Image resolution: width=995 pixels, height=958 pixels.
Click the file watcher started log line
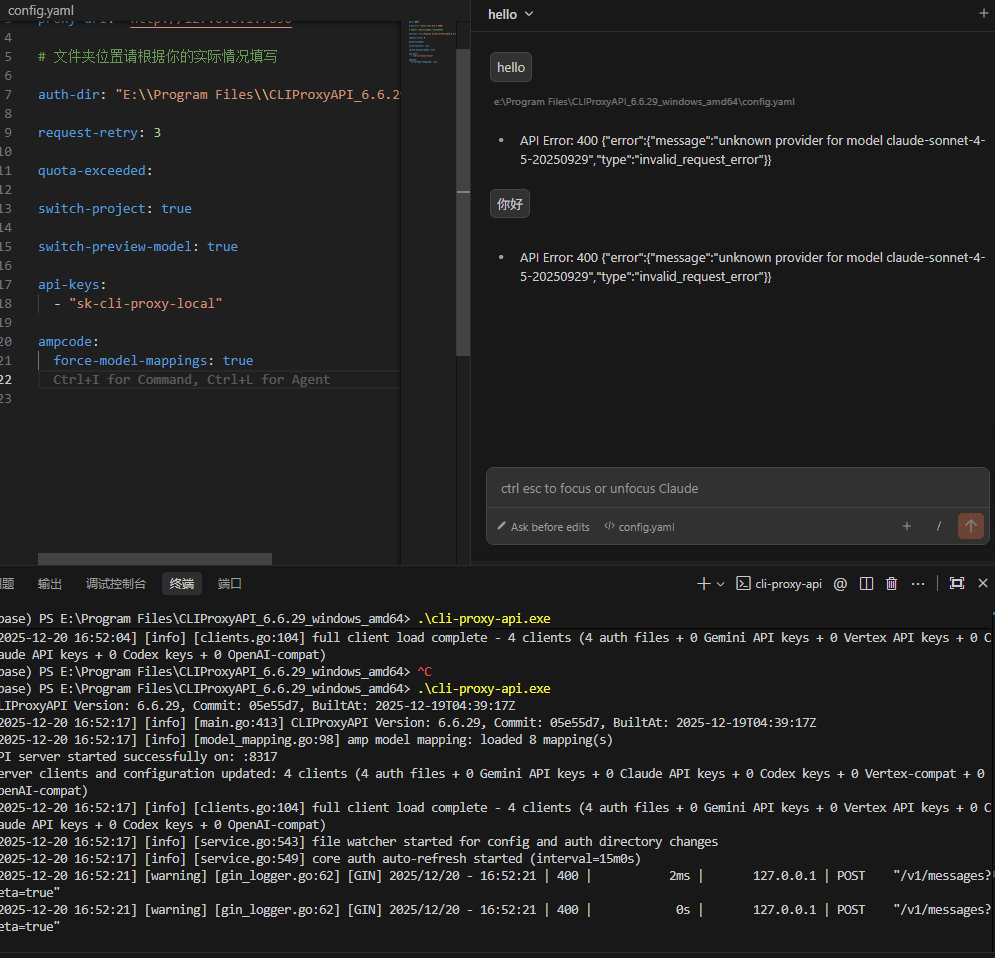tap(359, 842)
